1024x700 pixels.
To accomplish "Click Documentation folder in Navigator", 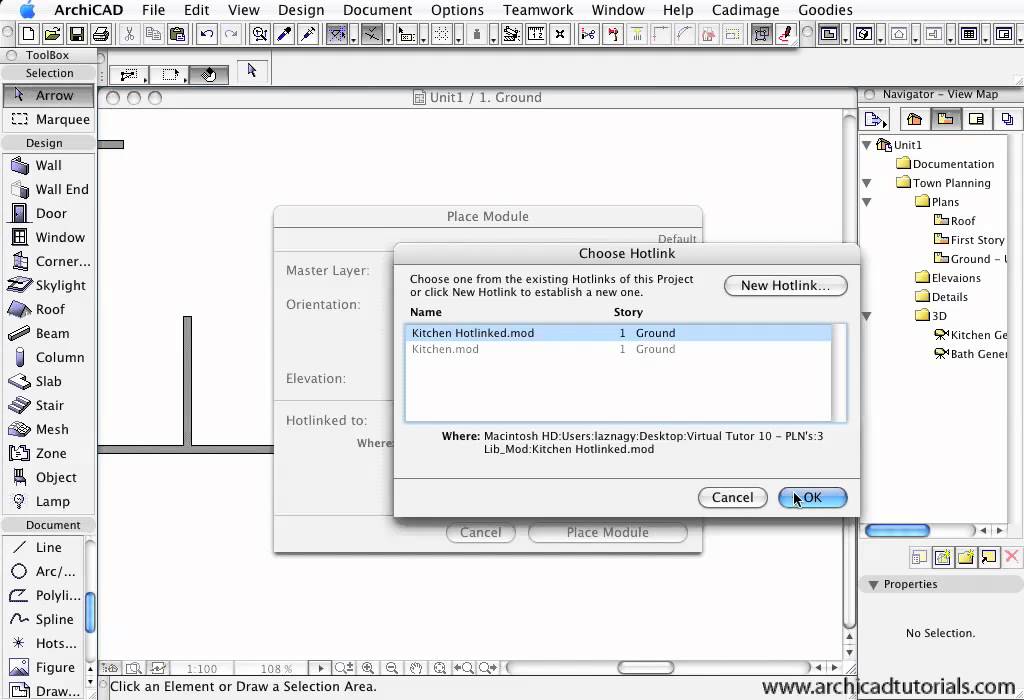I will pyautogui.click(x=945, y=164).
